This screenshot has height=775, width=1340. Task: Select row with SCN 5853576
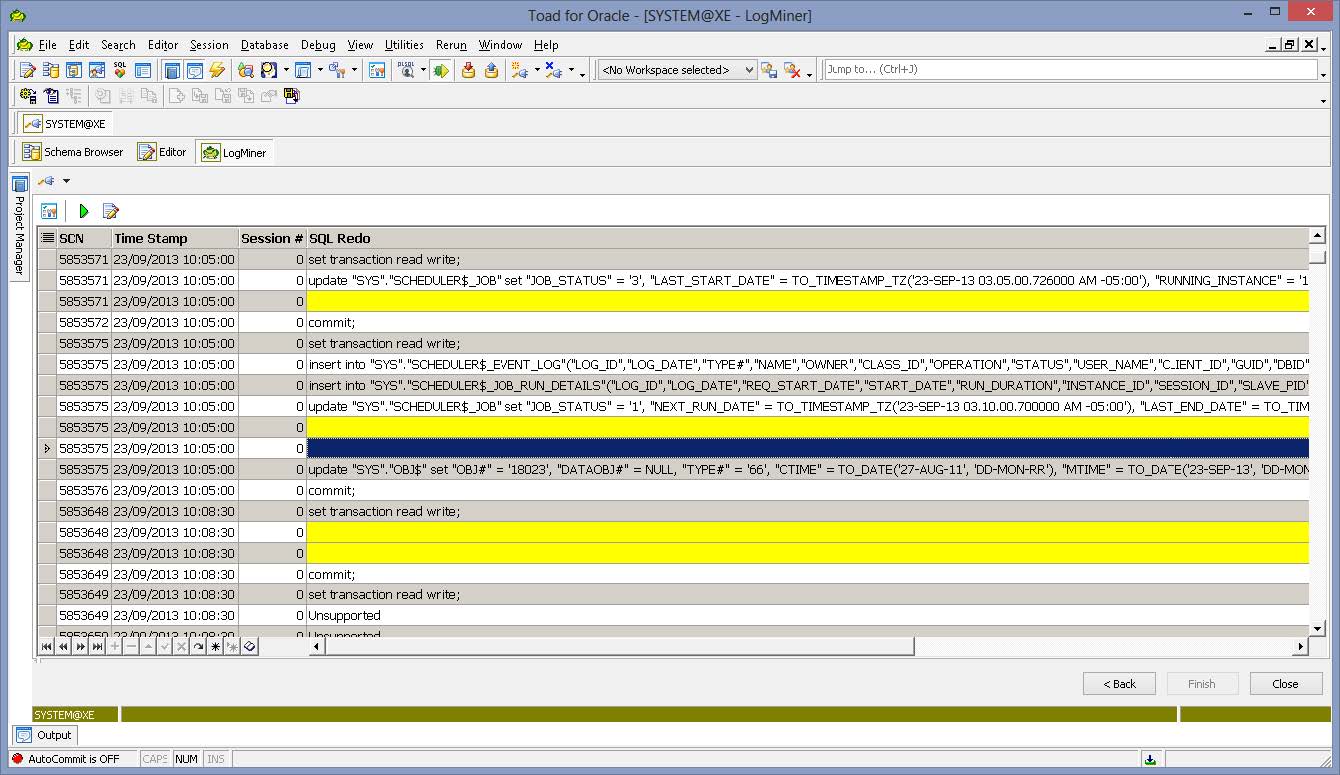[673, 490]
